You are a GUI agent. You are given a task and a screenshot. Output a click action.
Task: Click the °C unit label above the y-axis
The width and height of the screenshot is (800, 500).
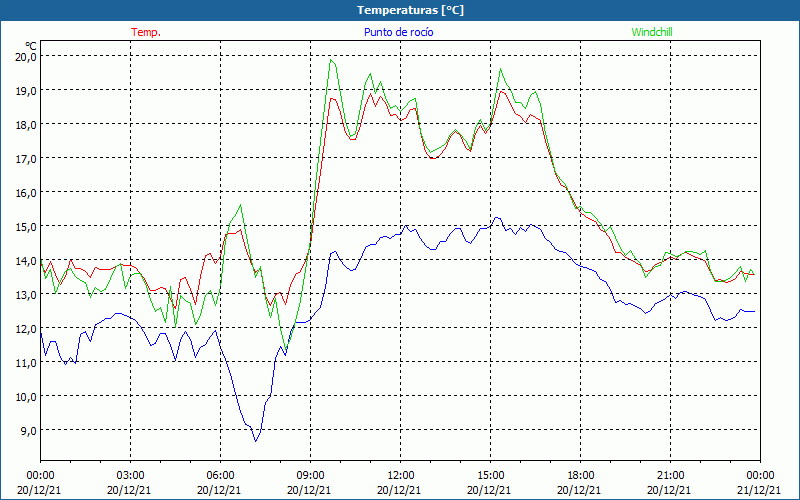click(31, 45)
